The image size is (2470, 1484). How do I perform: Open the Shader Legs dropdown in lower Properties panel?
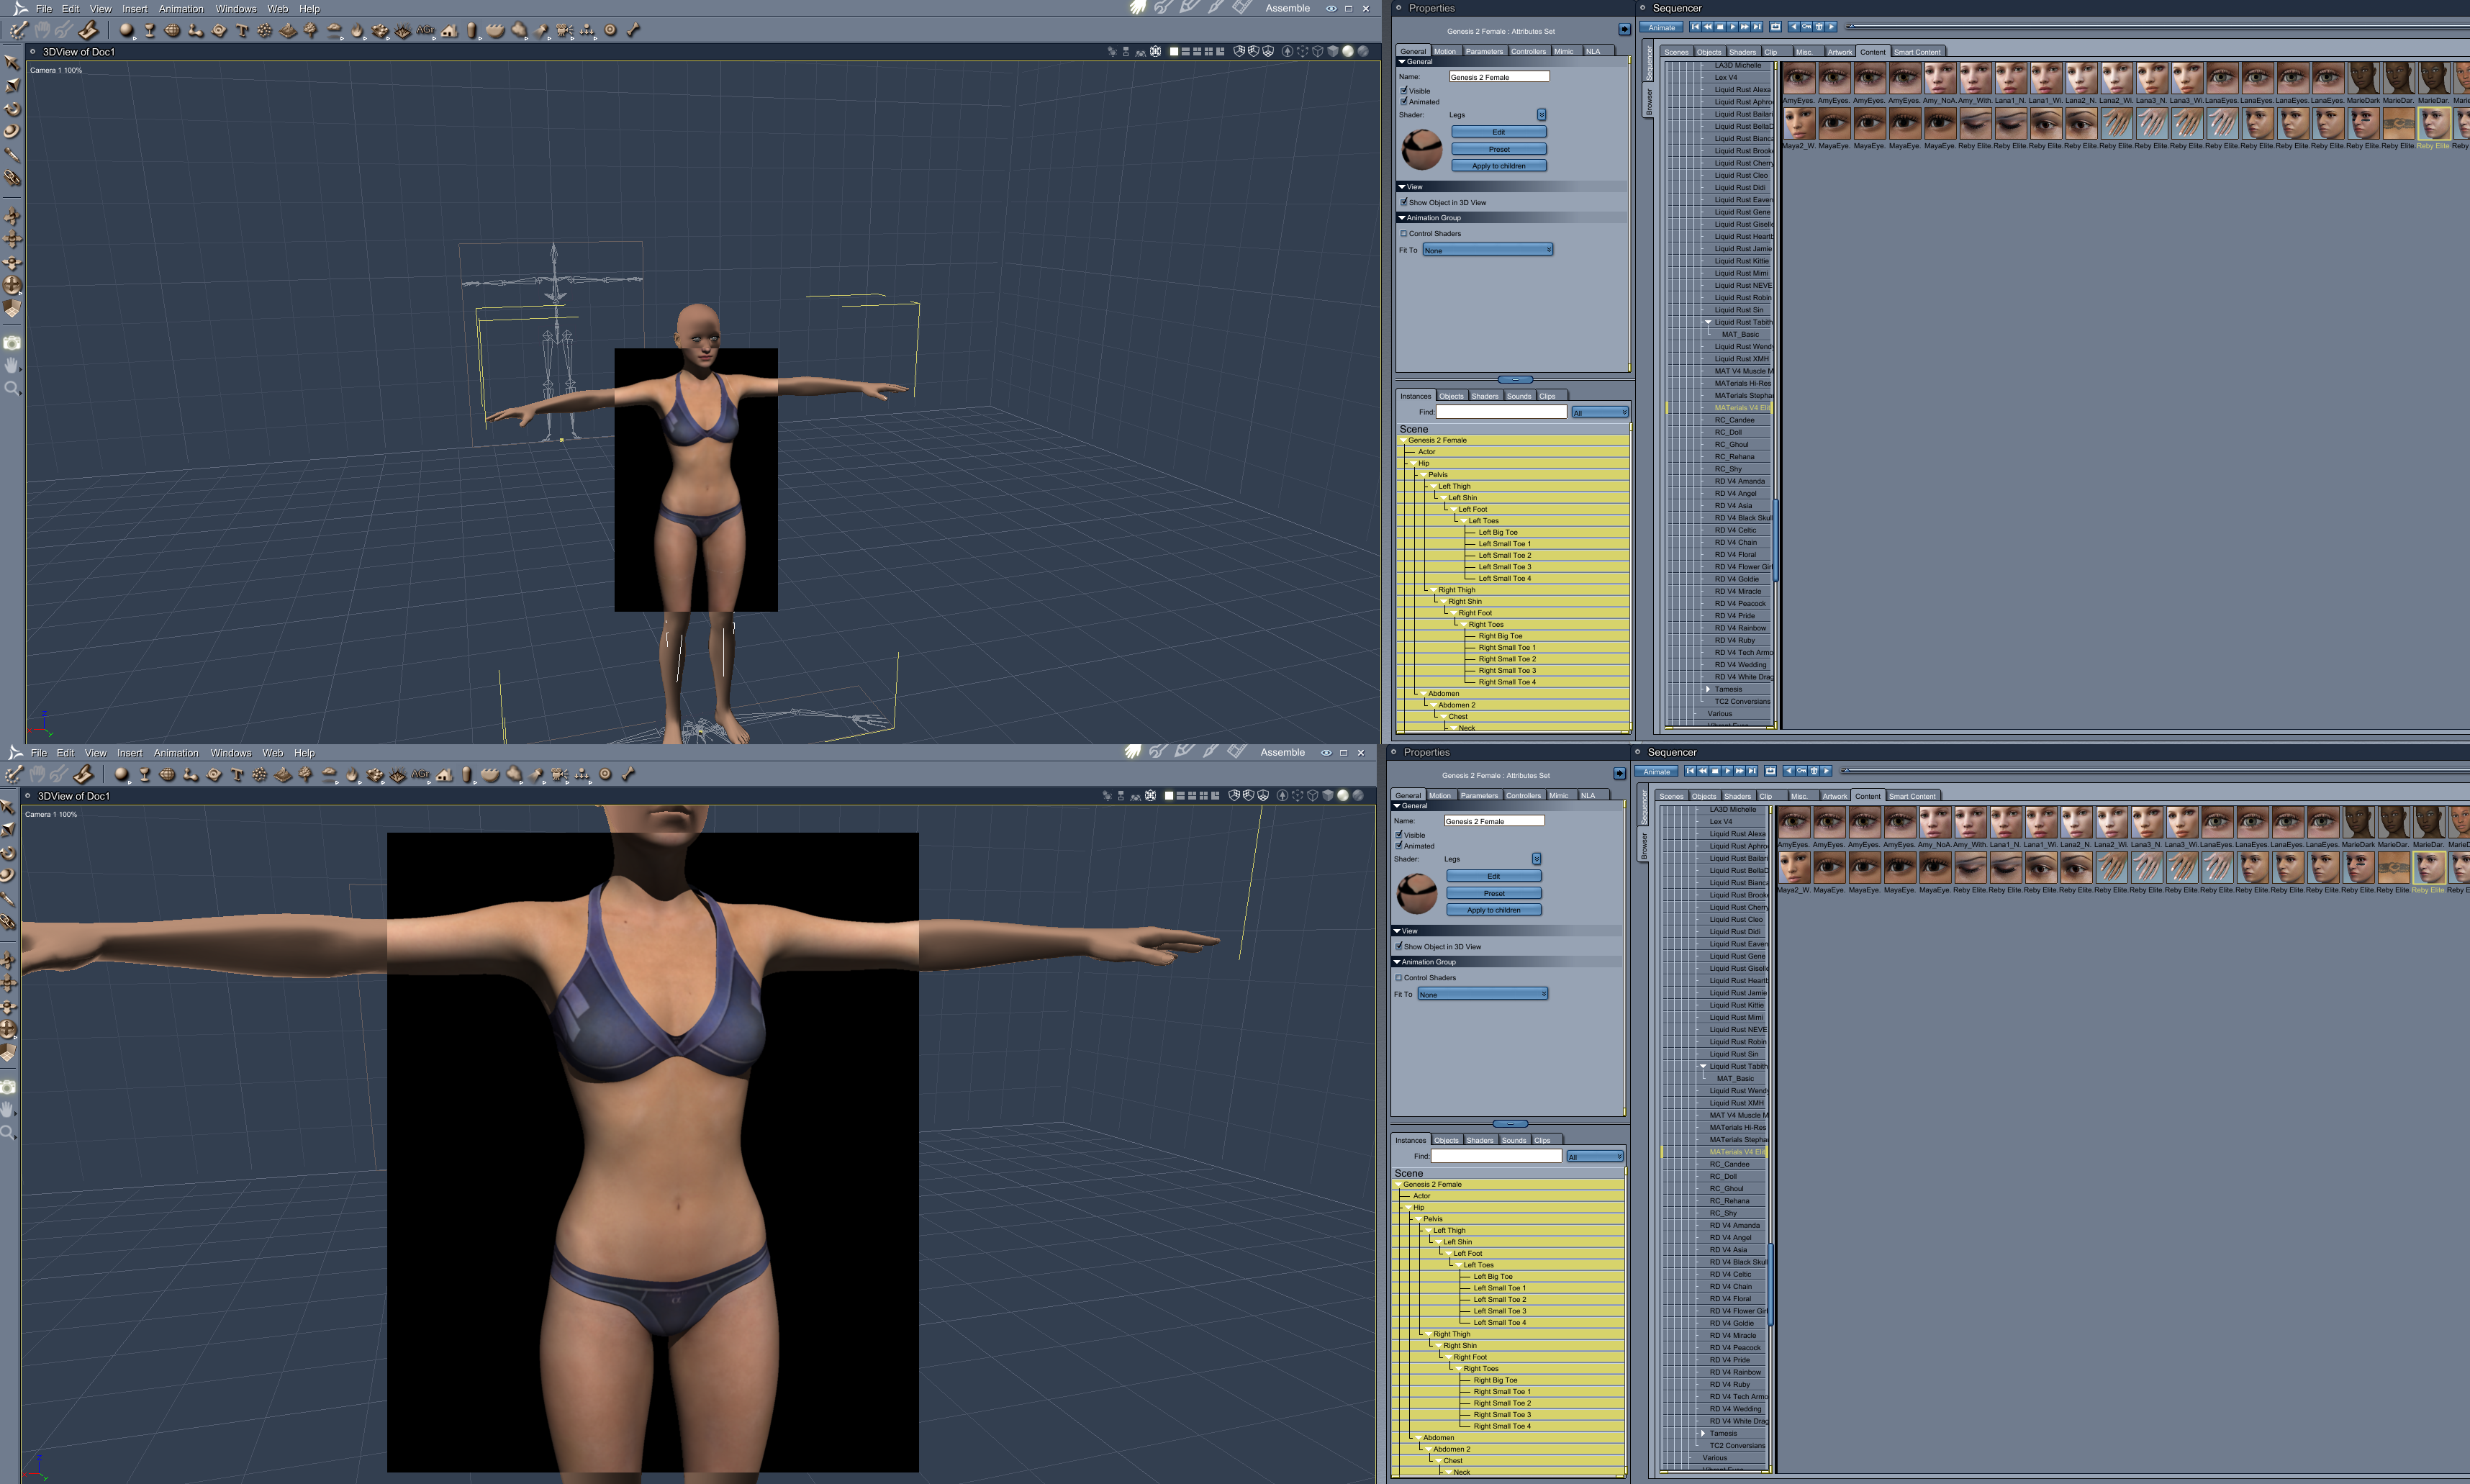(1536, 859)
